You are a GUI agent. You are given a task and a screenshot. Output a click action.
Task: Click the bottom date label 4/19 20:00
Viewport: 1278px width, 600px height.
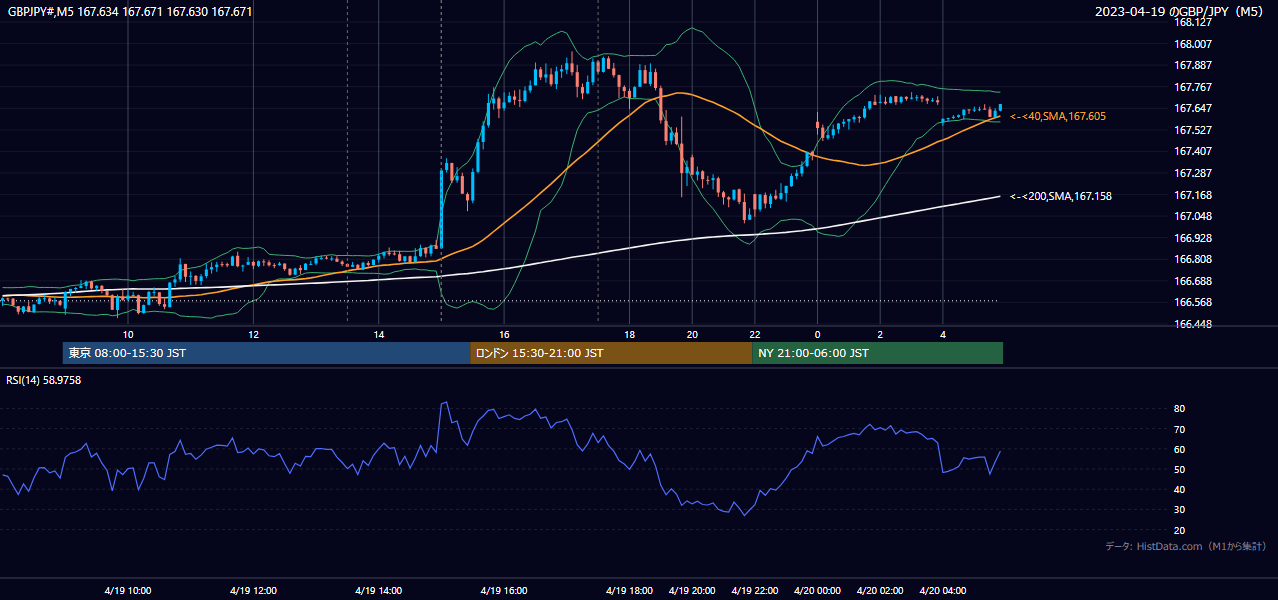692,591
